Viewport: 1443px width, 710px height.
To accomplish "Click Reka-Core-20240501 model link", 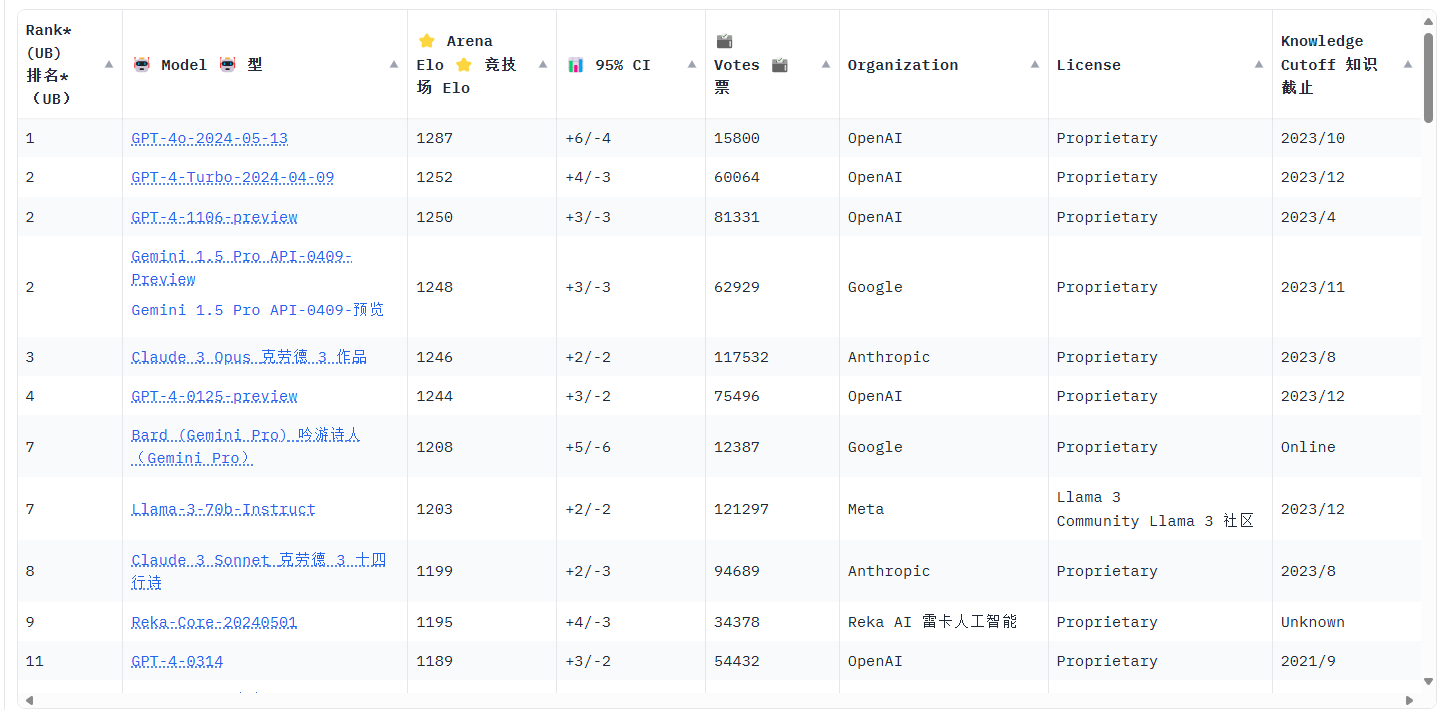I will pyautogui.click(x=214, y=622).
